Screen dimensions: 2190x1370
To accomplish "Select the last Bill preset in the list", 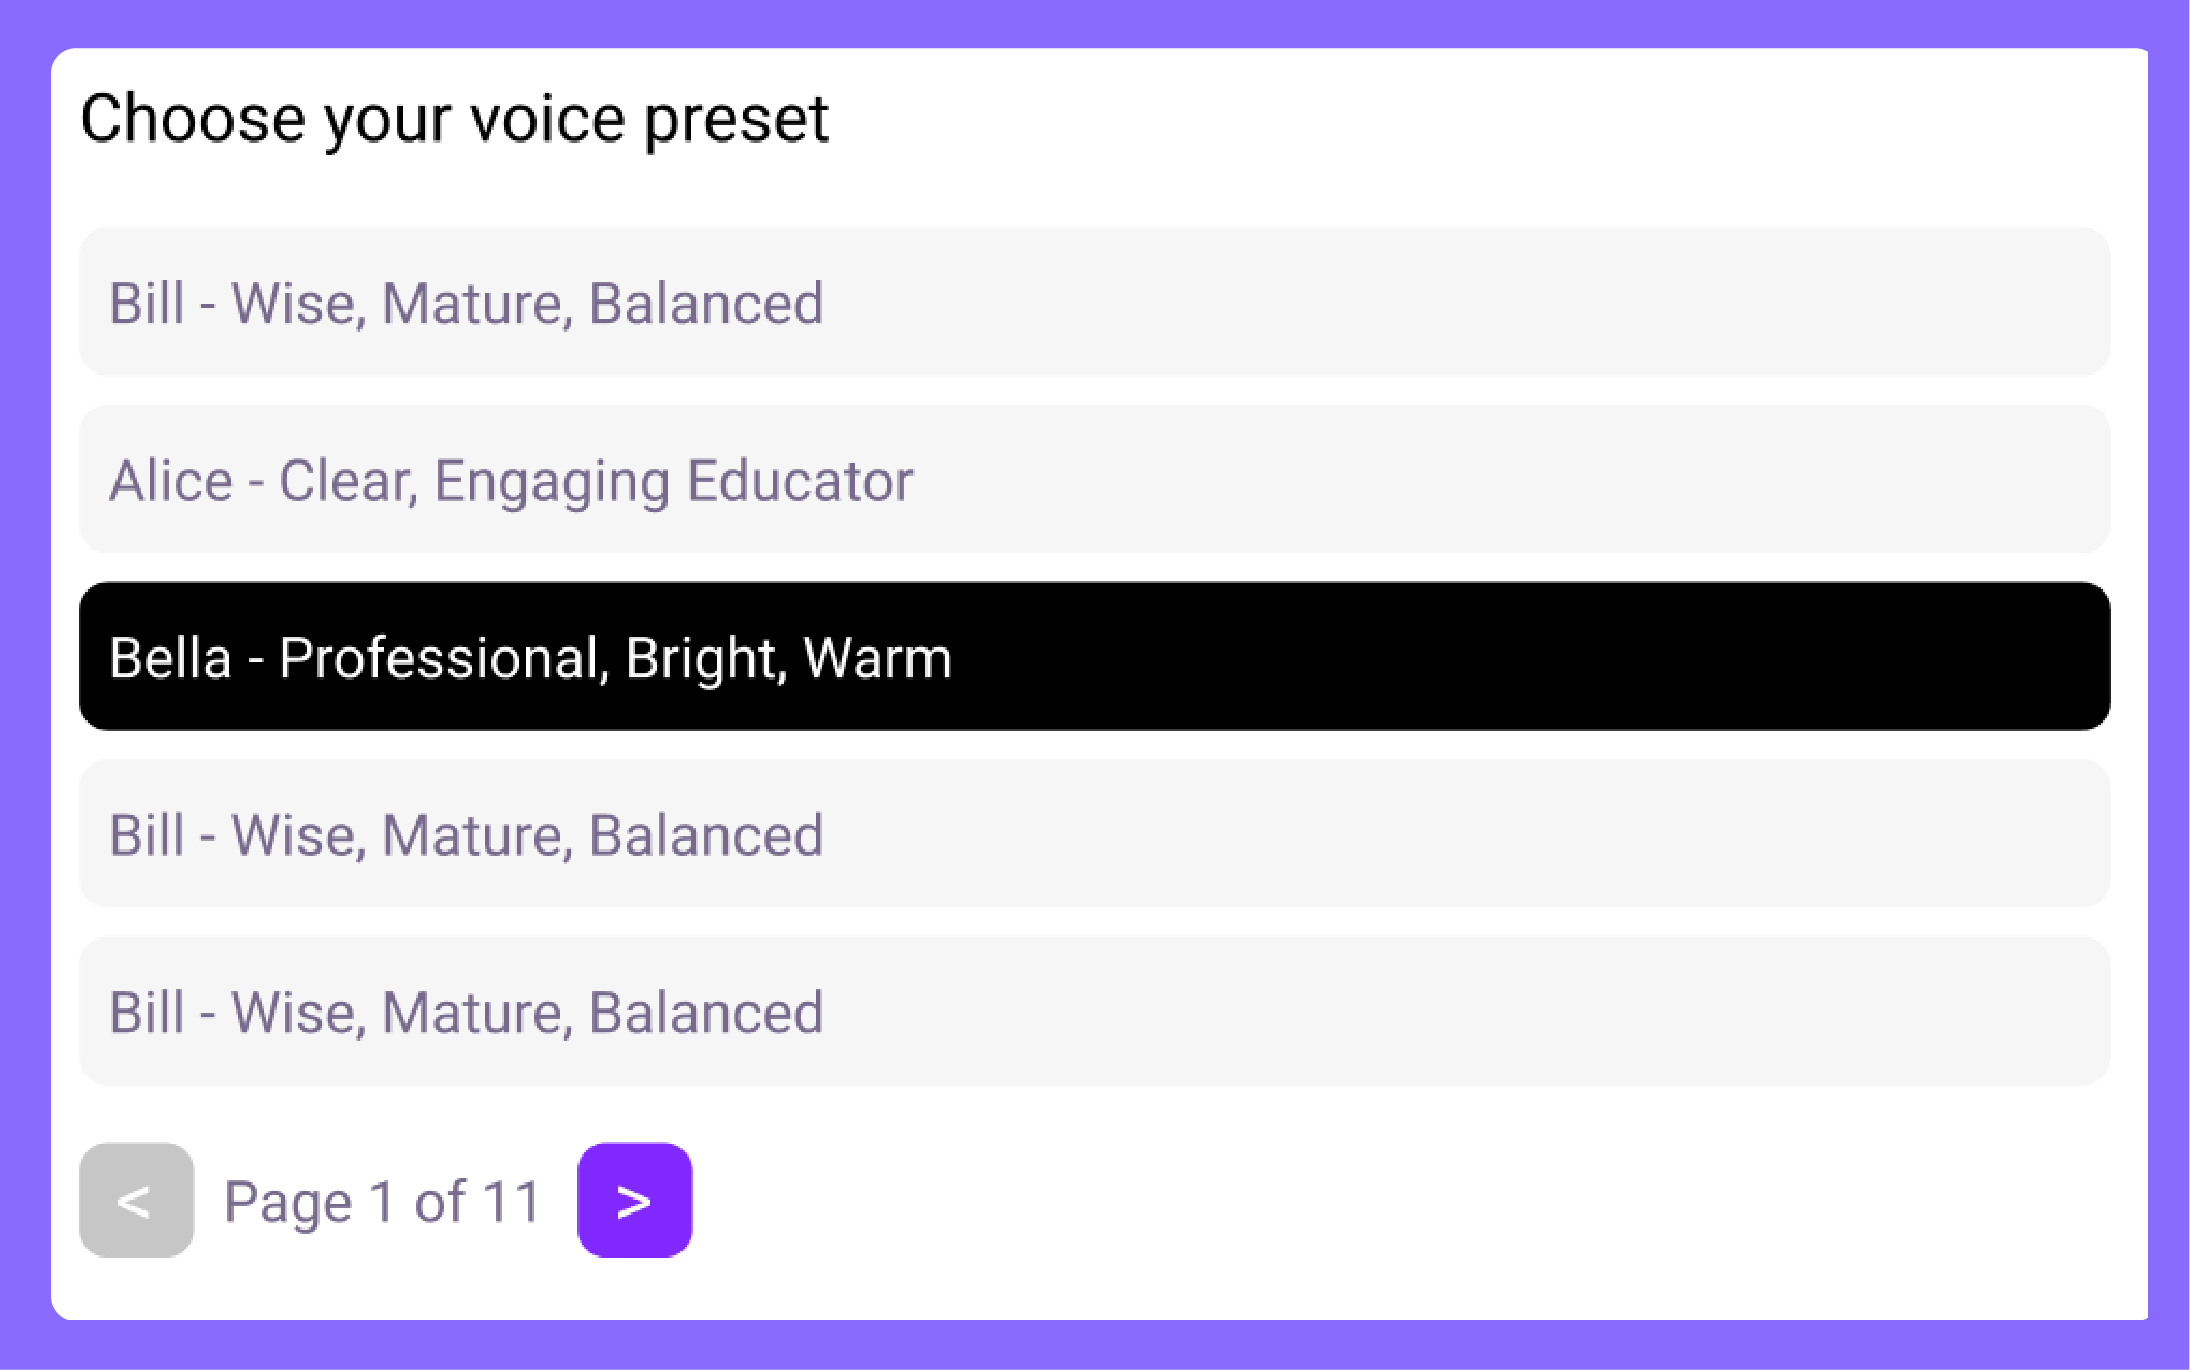I will [1094, 1011].
